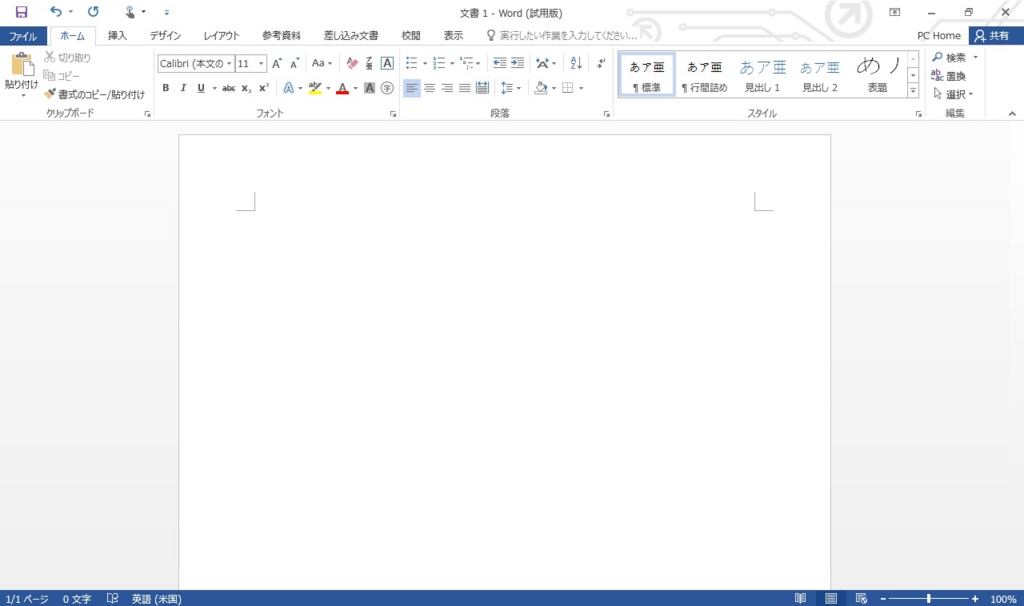This screenshot has height=606, width=1024.
Task: Open the ファイル tab
Action: (x=23, y=36)
